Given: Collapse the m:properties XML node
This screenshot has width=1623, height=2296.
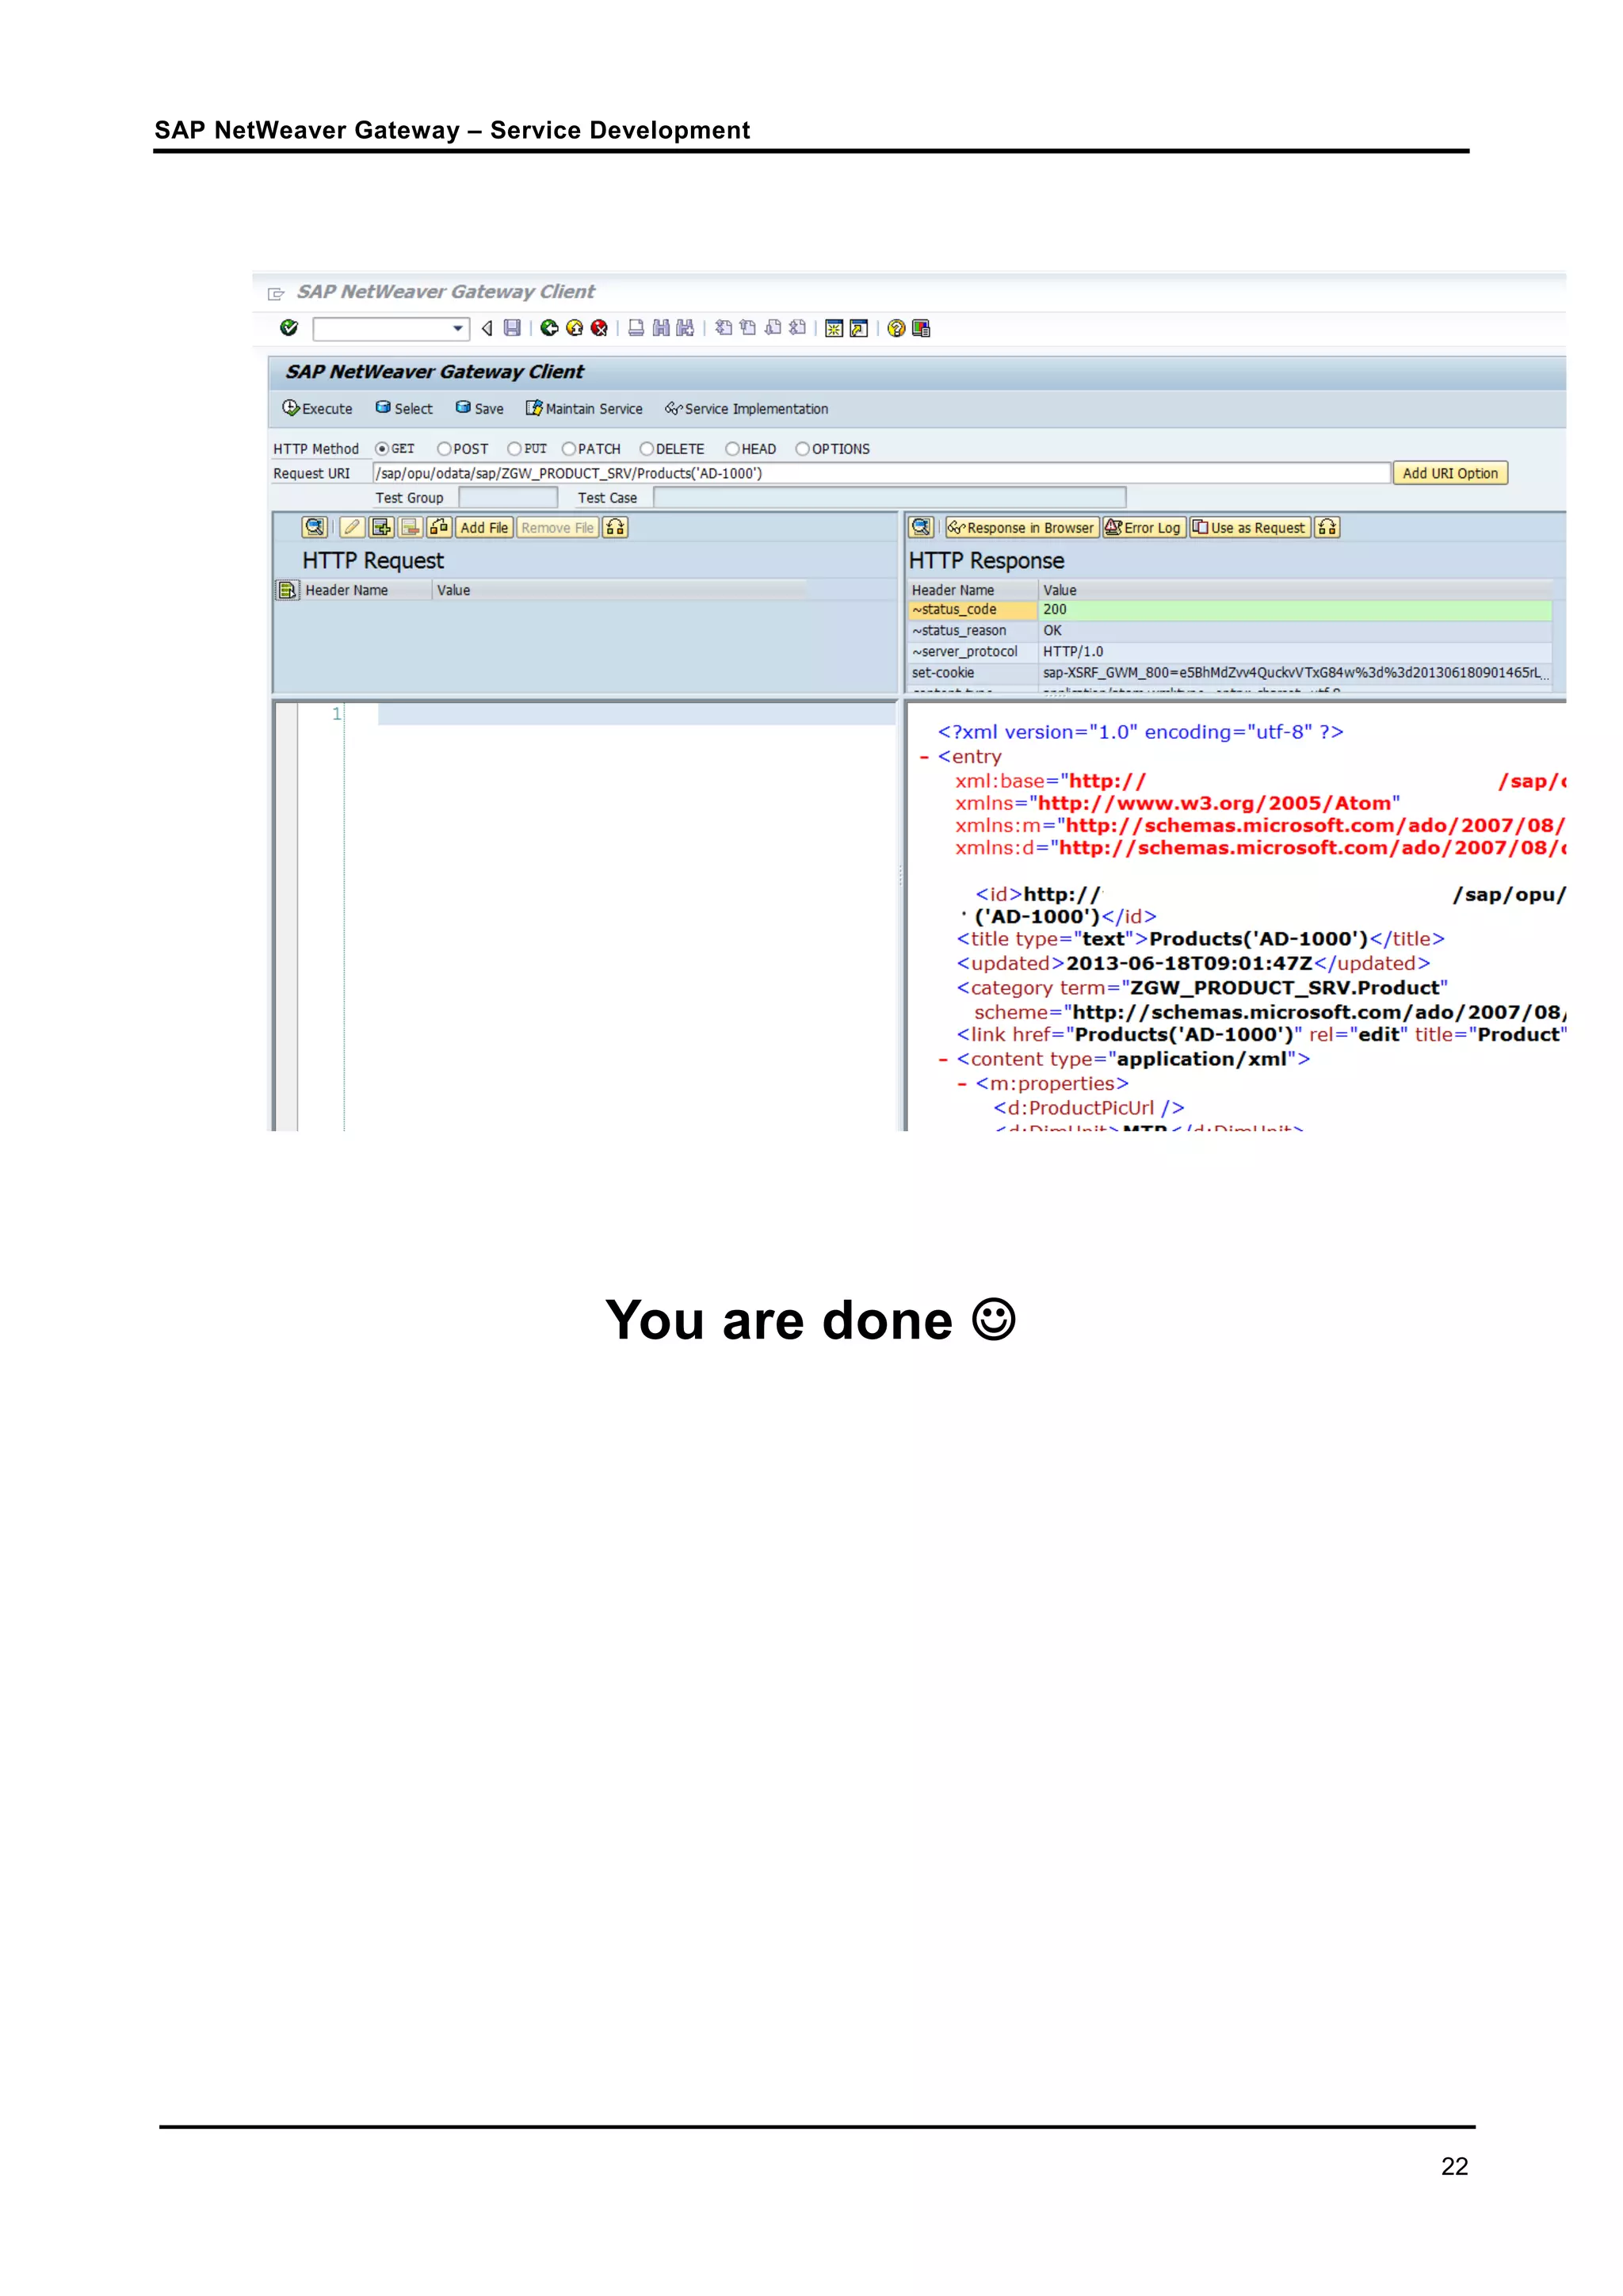Looking at the screenshot, I should 962,1083.
